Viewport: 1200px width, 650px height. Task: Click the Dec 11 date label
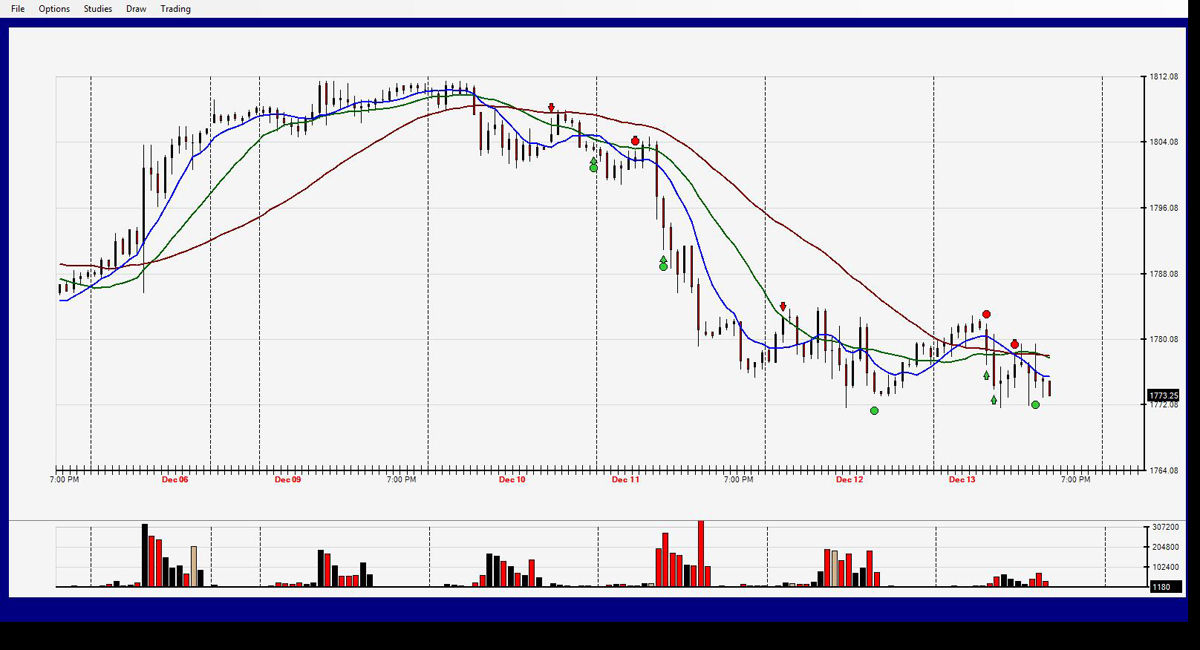(625, 480)
